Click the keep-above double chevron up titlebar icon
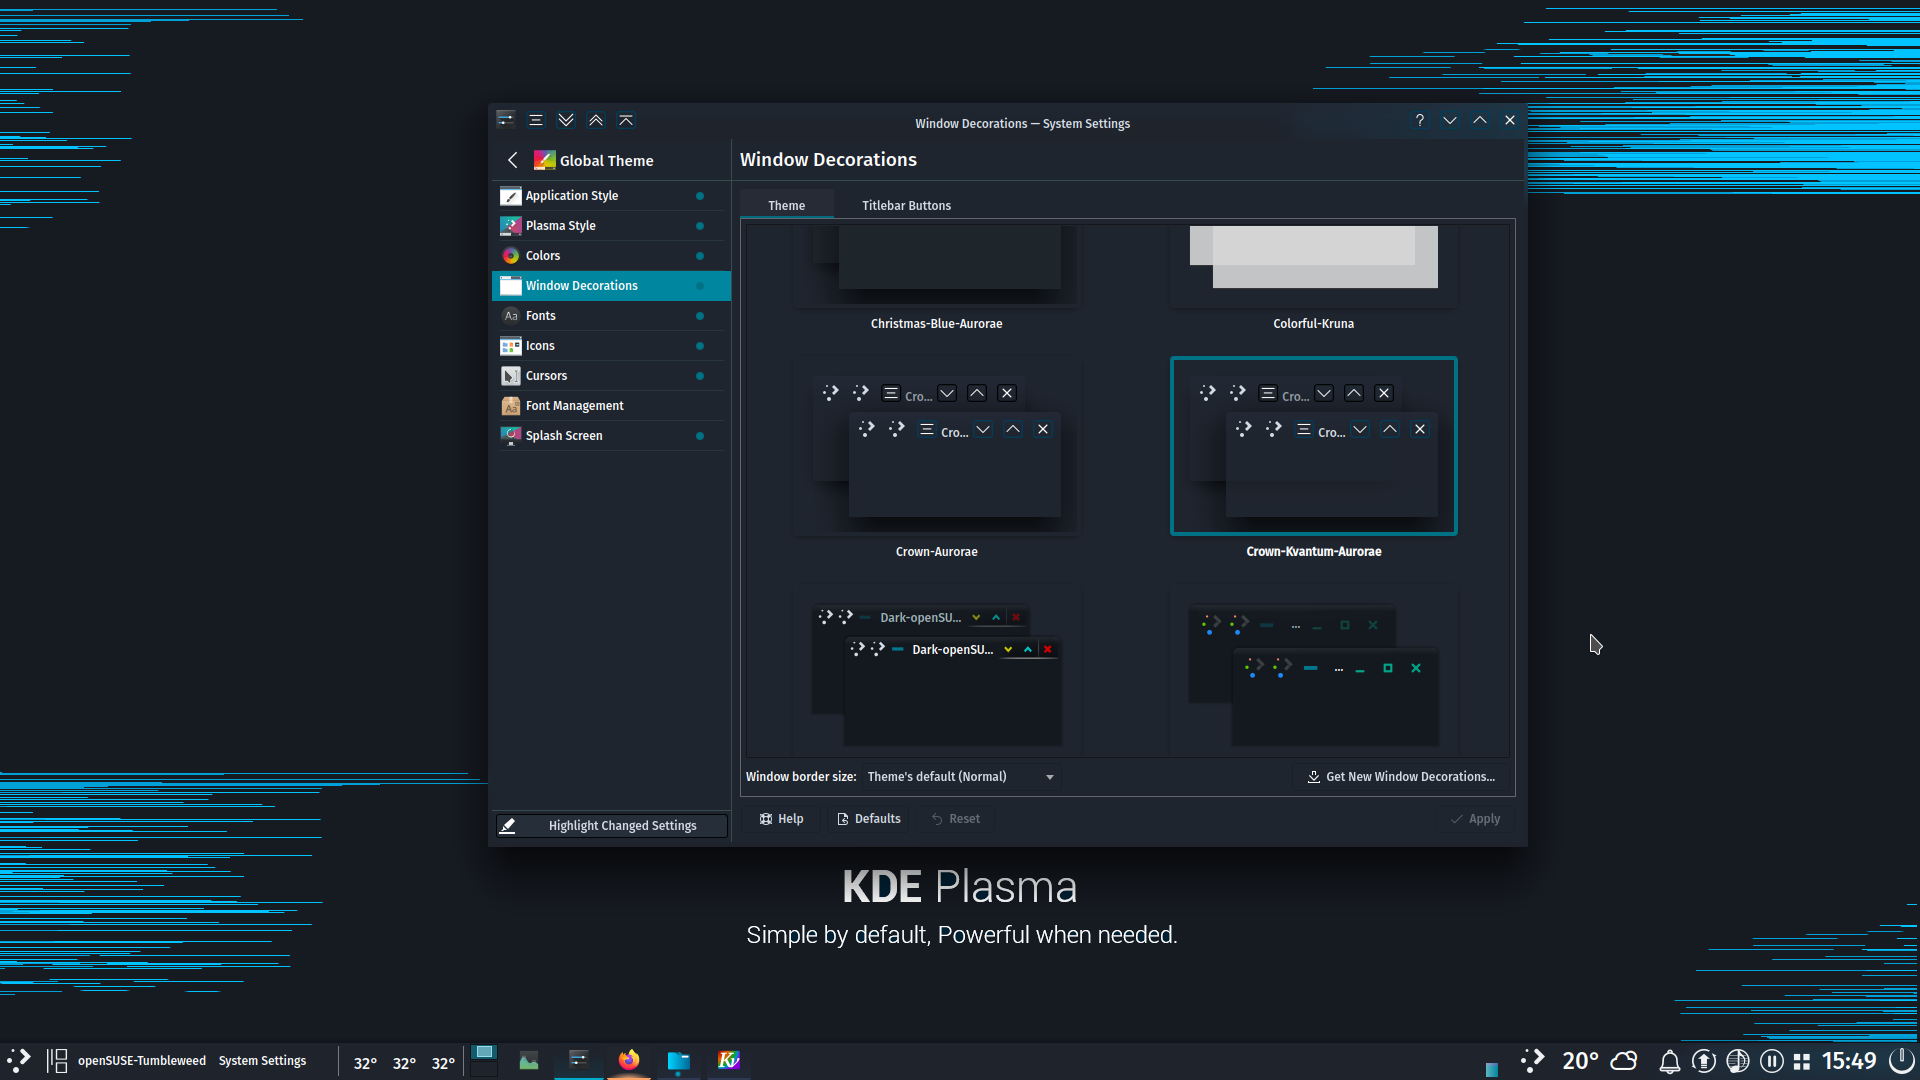This screenshot has height=1080, width=1920. coord(596,120)
